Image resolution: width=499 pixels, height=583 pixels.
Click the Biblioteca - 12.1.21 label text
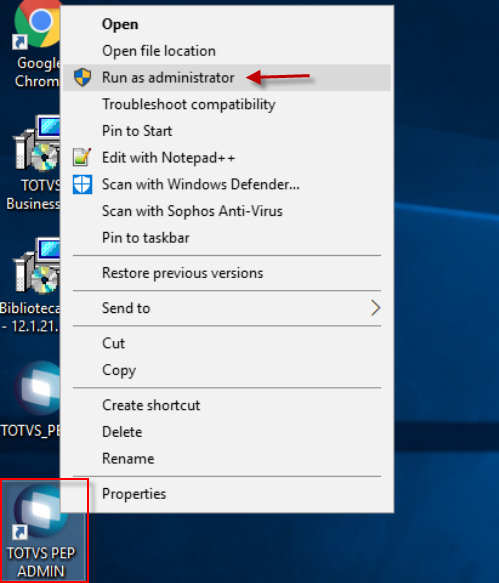coord(30,317)
